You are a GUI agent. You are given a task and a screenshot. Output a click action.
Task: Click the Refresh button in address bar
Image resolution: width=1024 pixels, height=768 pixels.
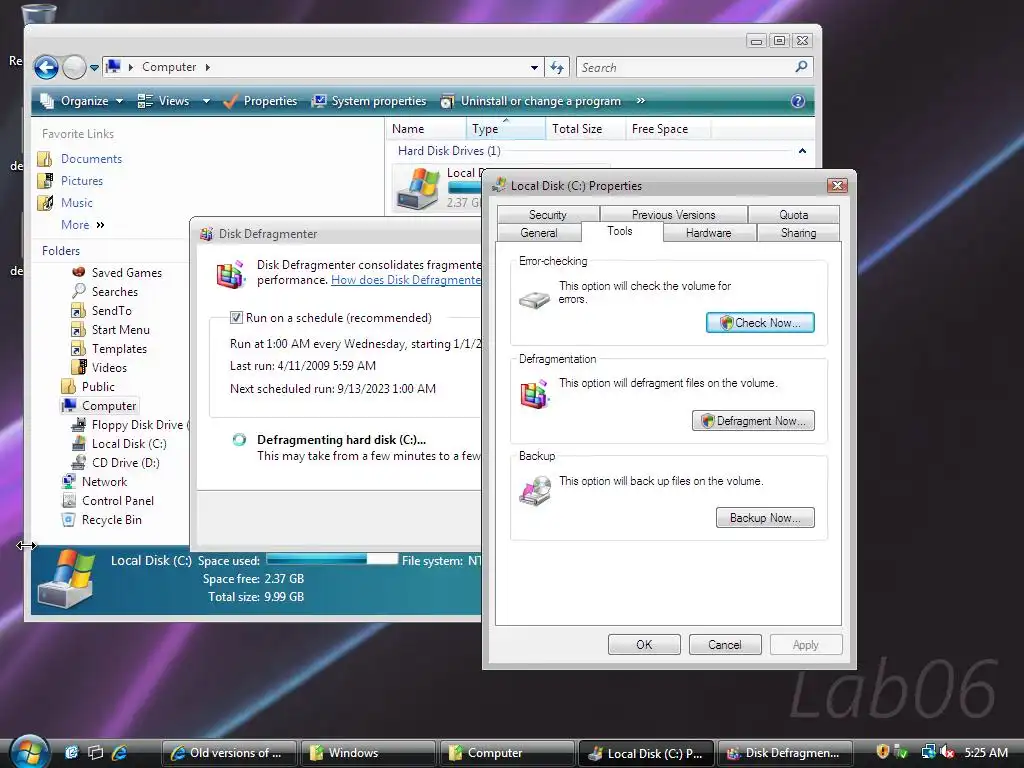click(557, 67)
